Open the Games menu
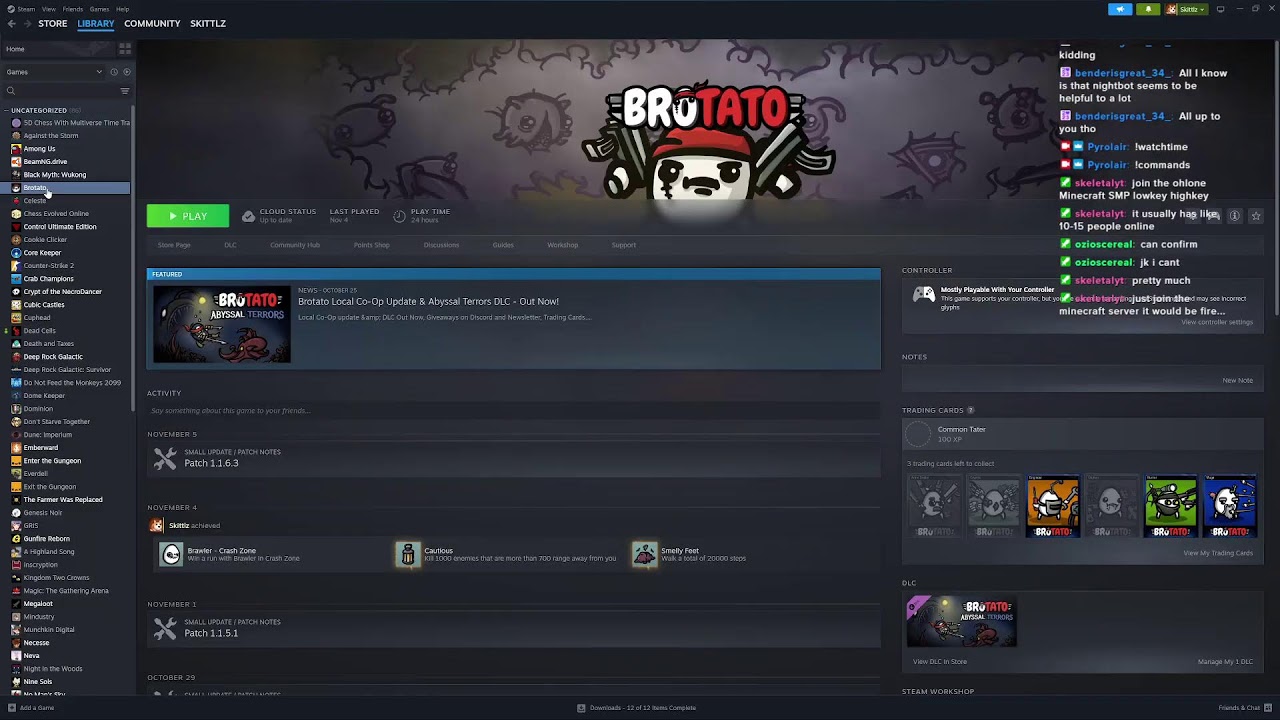This screenshot has height=720, width=1280. point(99,9)
